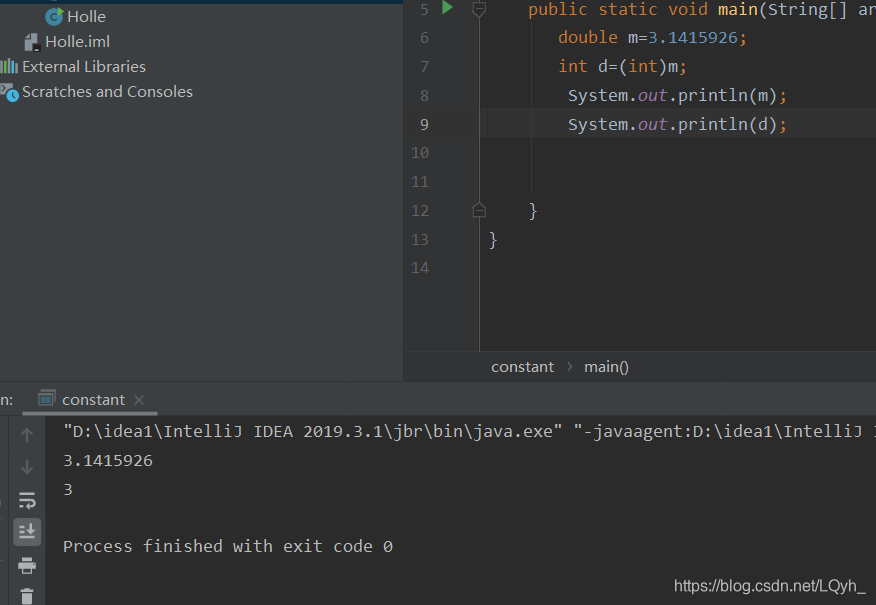This screenshot has width=876, height=605.
Task: Click the constant tab window icon
Action: (x=46, y=399)
